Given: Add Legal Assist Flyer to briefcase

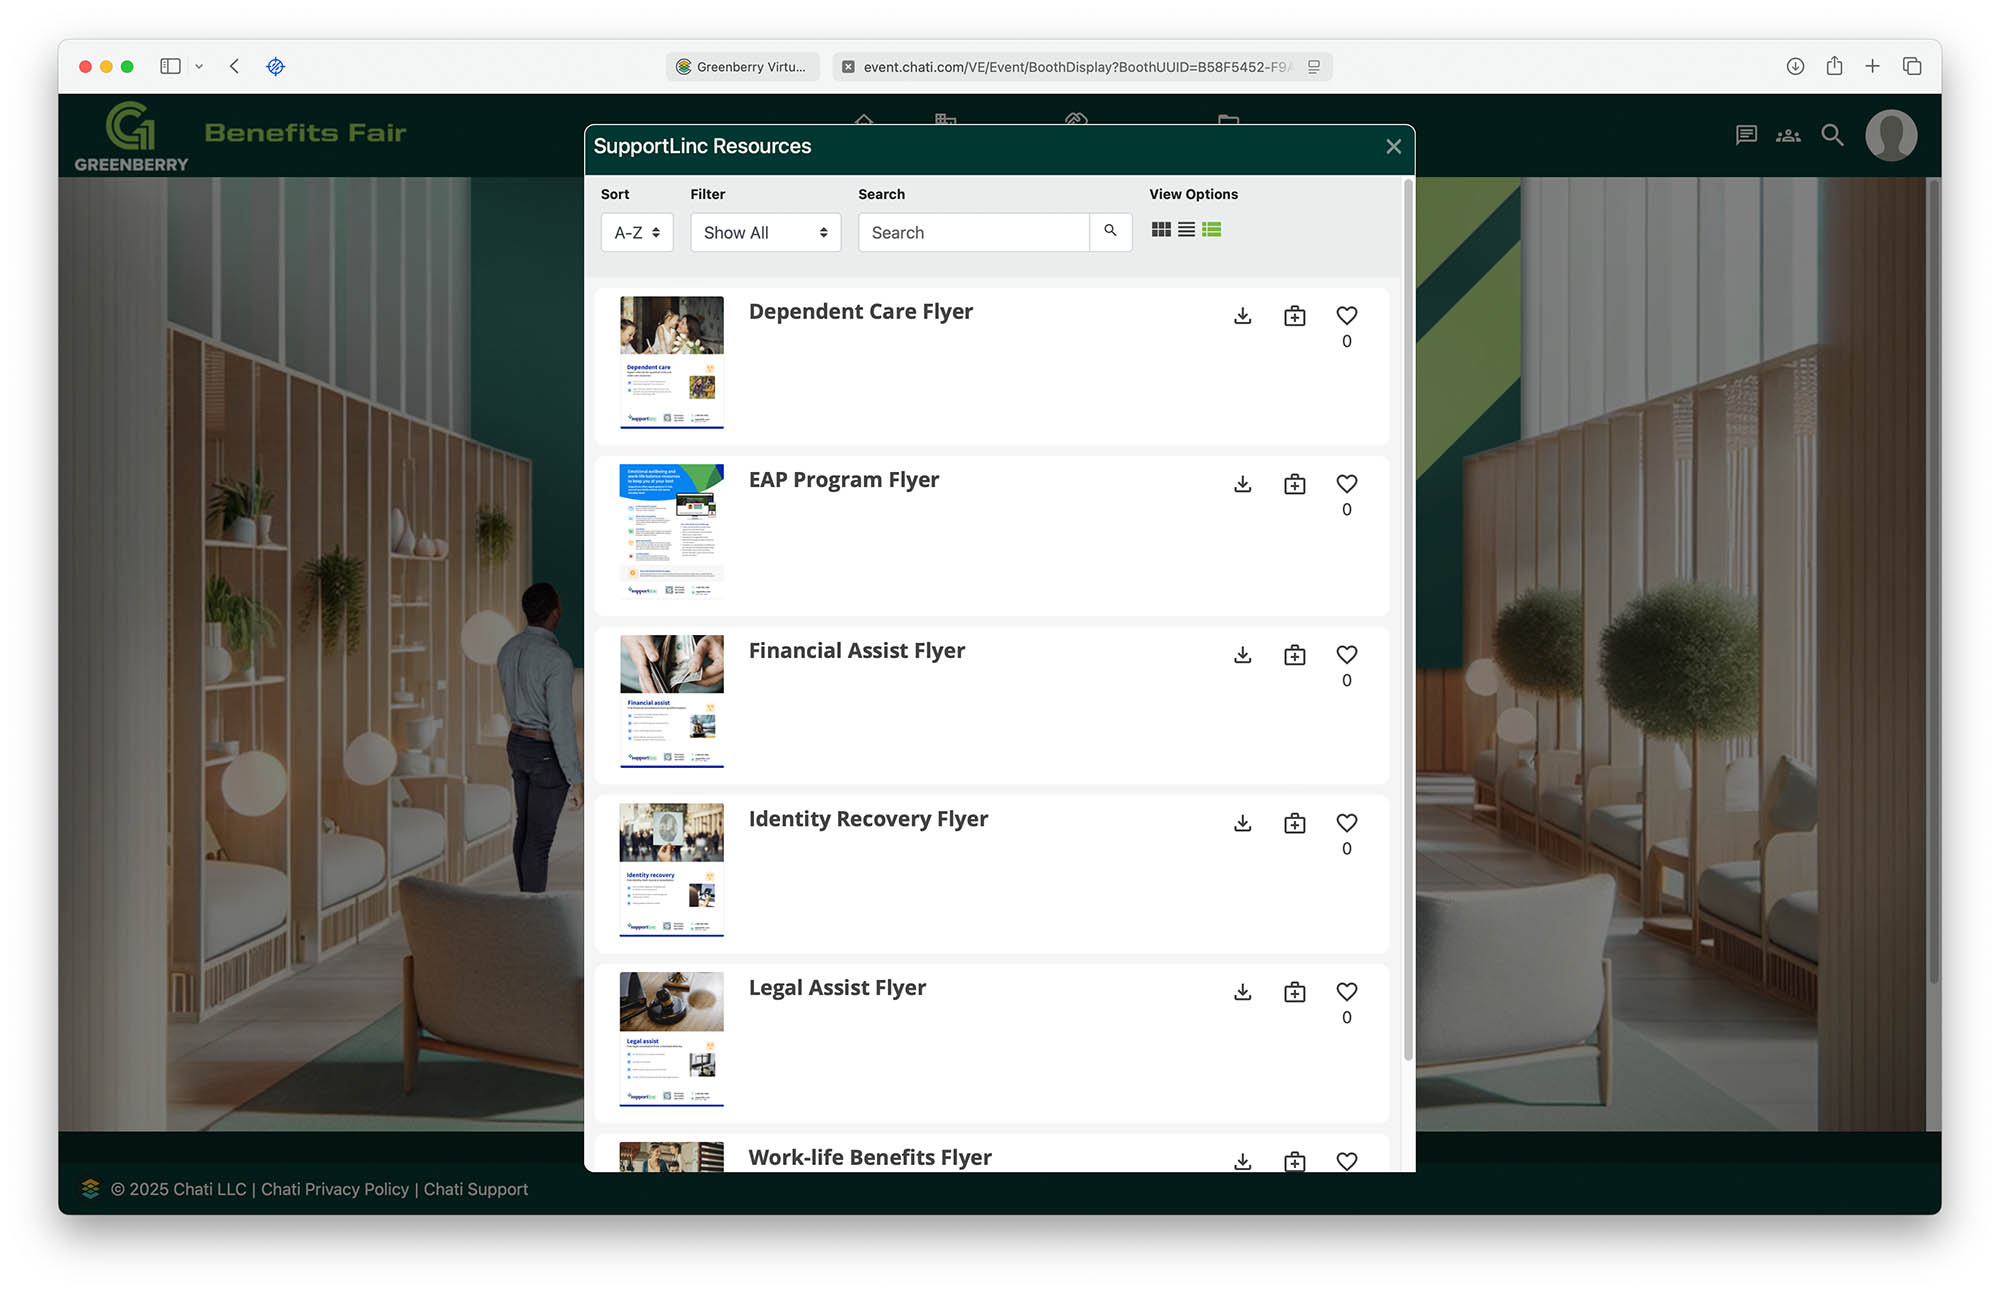Looking at the screenshot, I should click(x=1294, y=992).
